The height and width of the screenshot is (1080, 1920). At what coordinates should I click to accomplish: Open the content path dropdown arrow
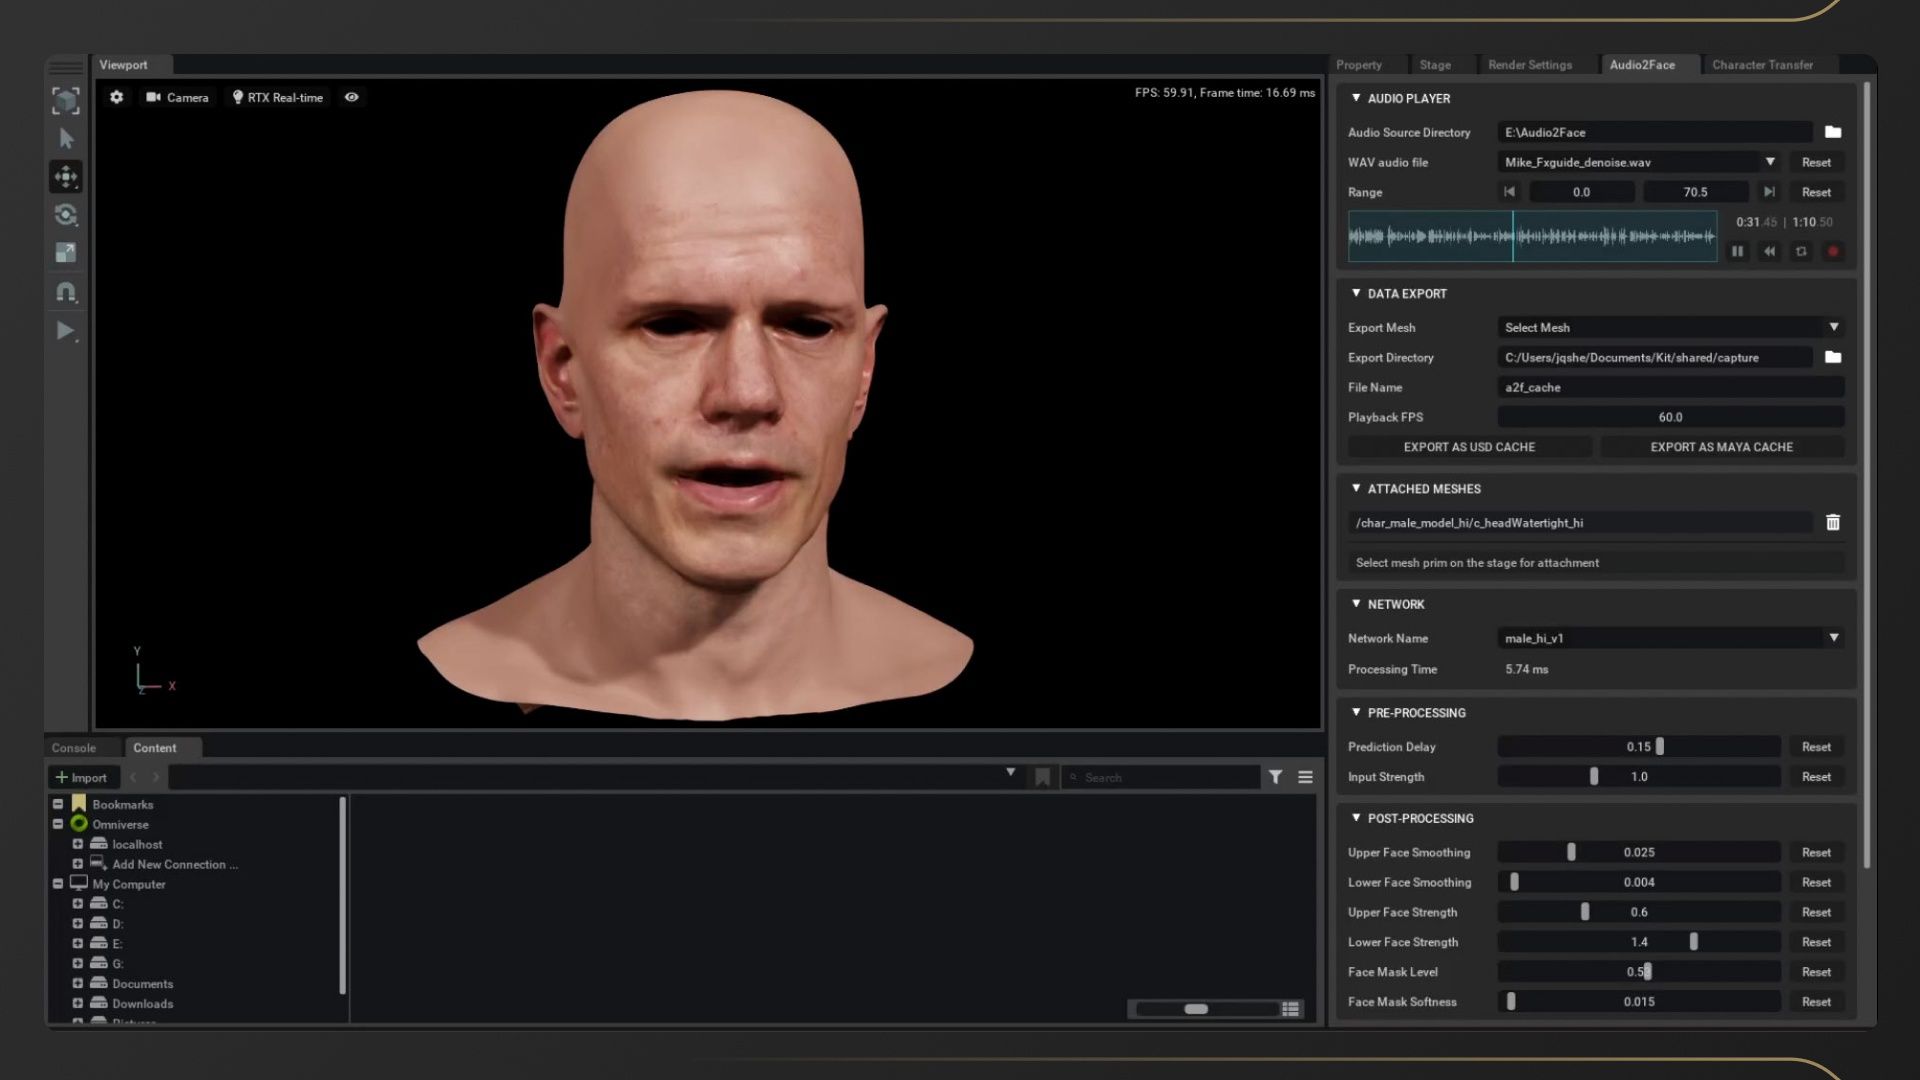pos(1010,773)
